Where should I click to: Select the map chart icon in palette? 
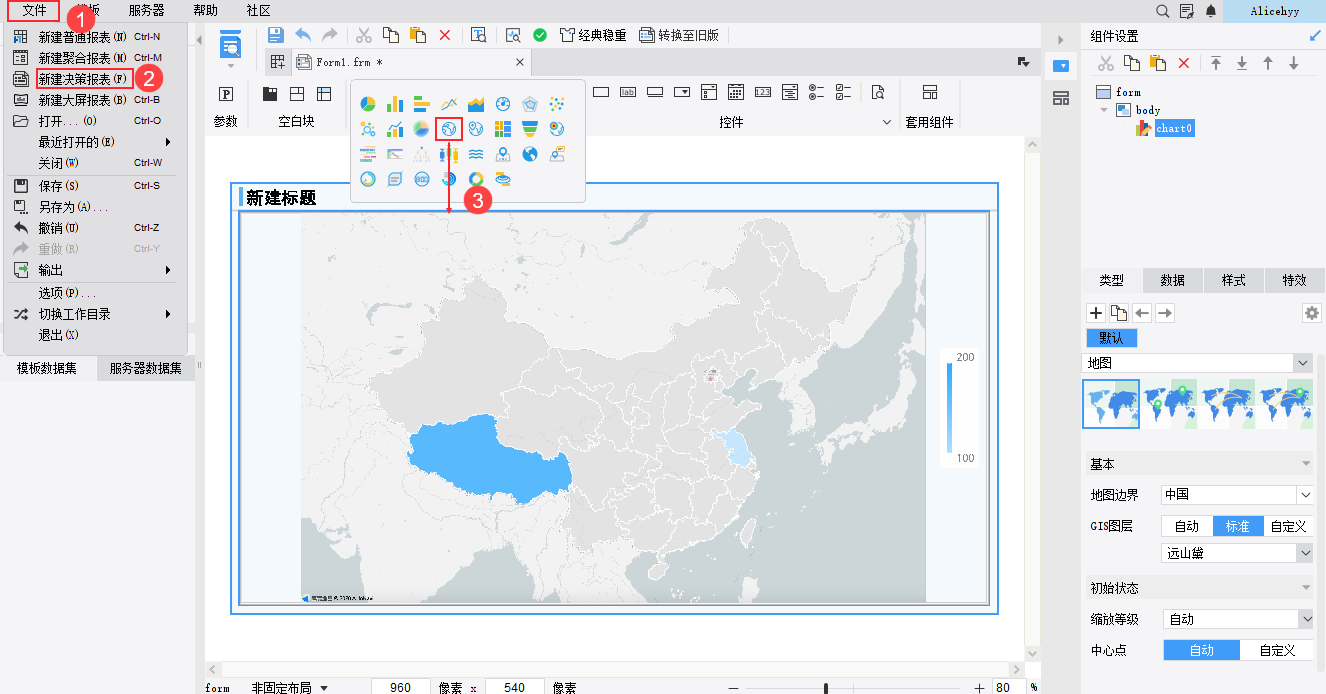click(449, 129)
